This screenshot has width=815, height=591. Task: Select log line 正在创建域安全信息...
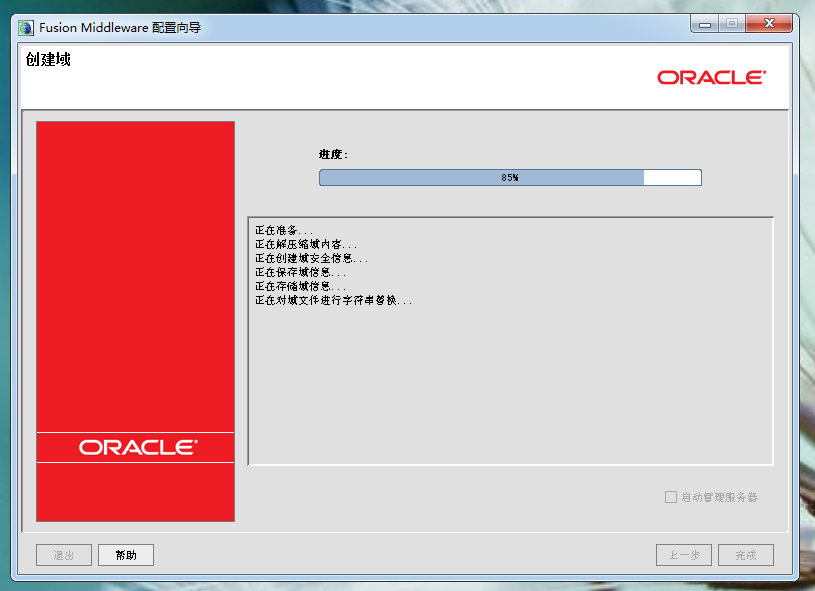[311, 258]
